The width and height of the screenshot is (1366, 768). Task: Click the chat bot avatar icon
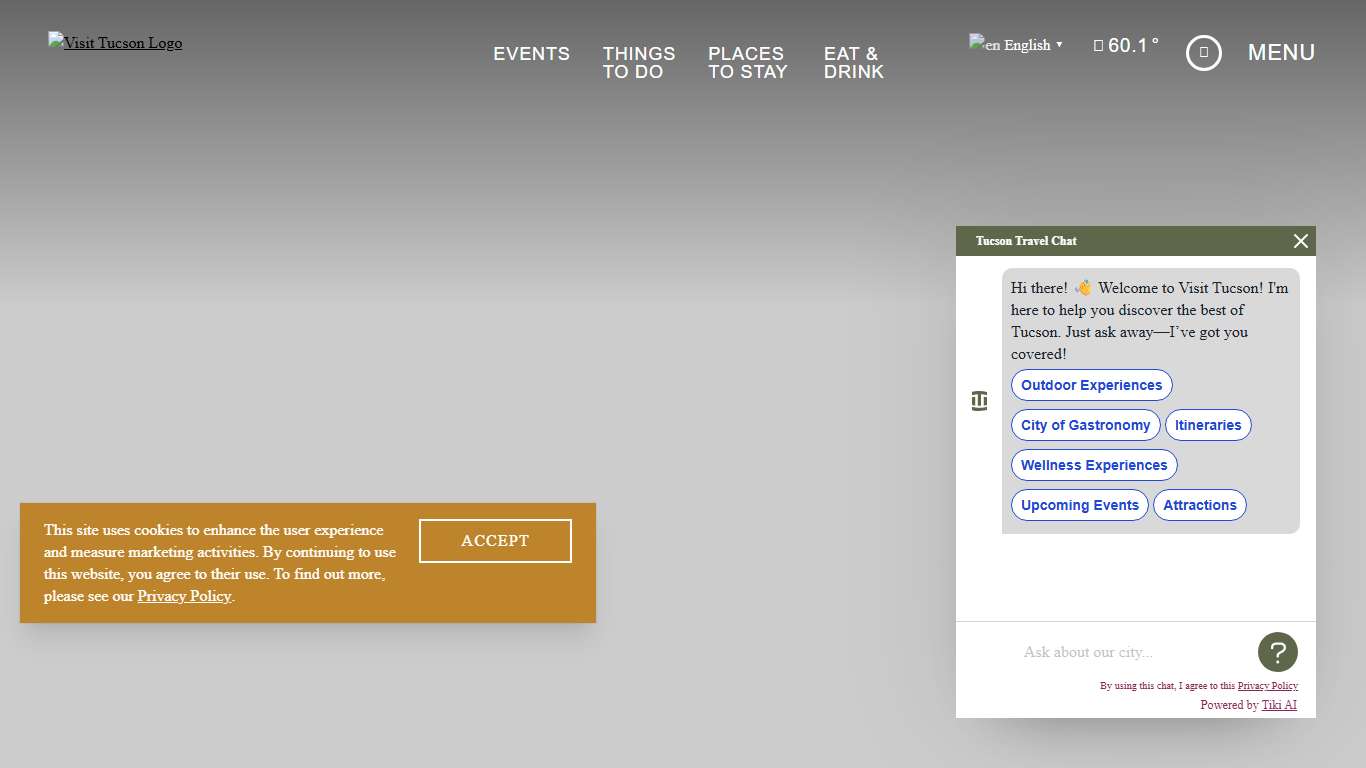[x=979, y=401]
